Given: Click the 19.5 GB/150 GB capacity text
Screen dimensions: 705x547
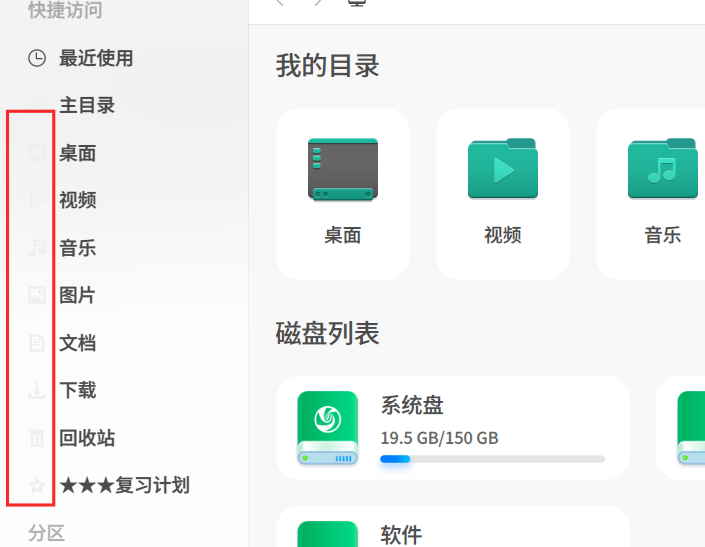Looking at the screenshot, I should [x=439, y=438].
